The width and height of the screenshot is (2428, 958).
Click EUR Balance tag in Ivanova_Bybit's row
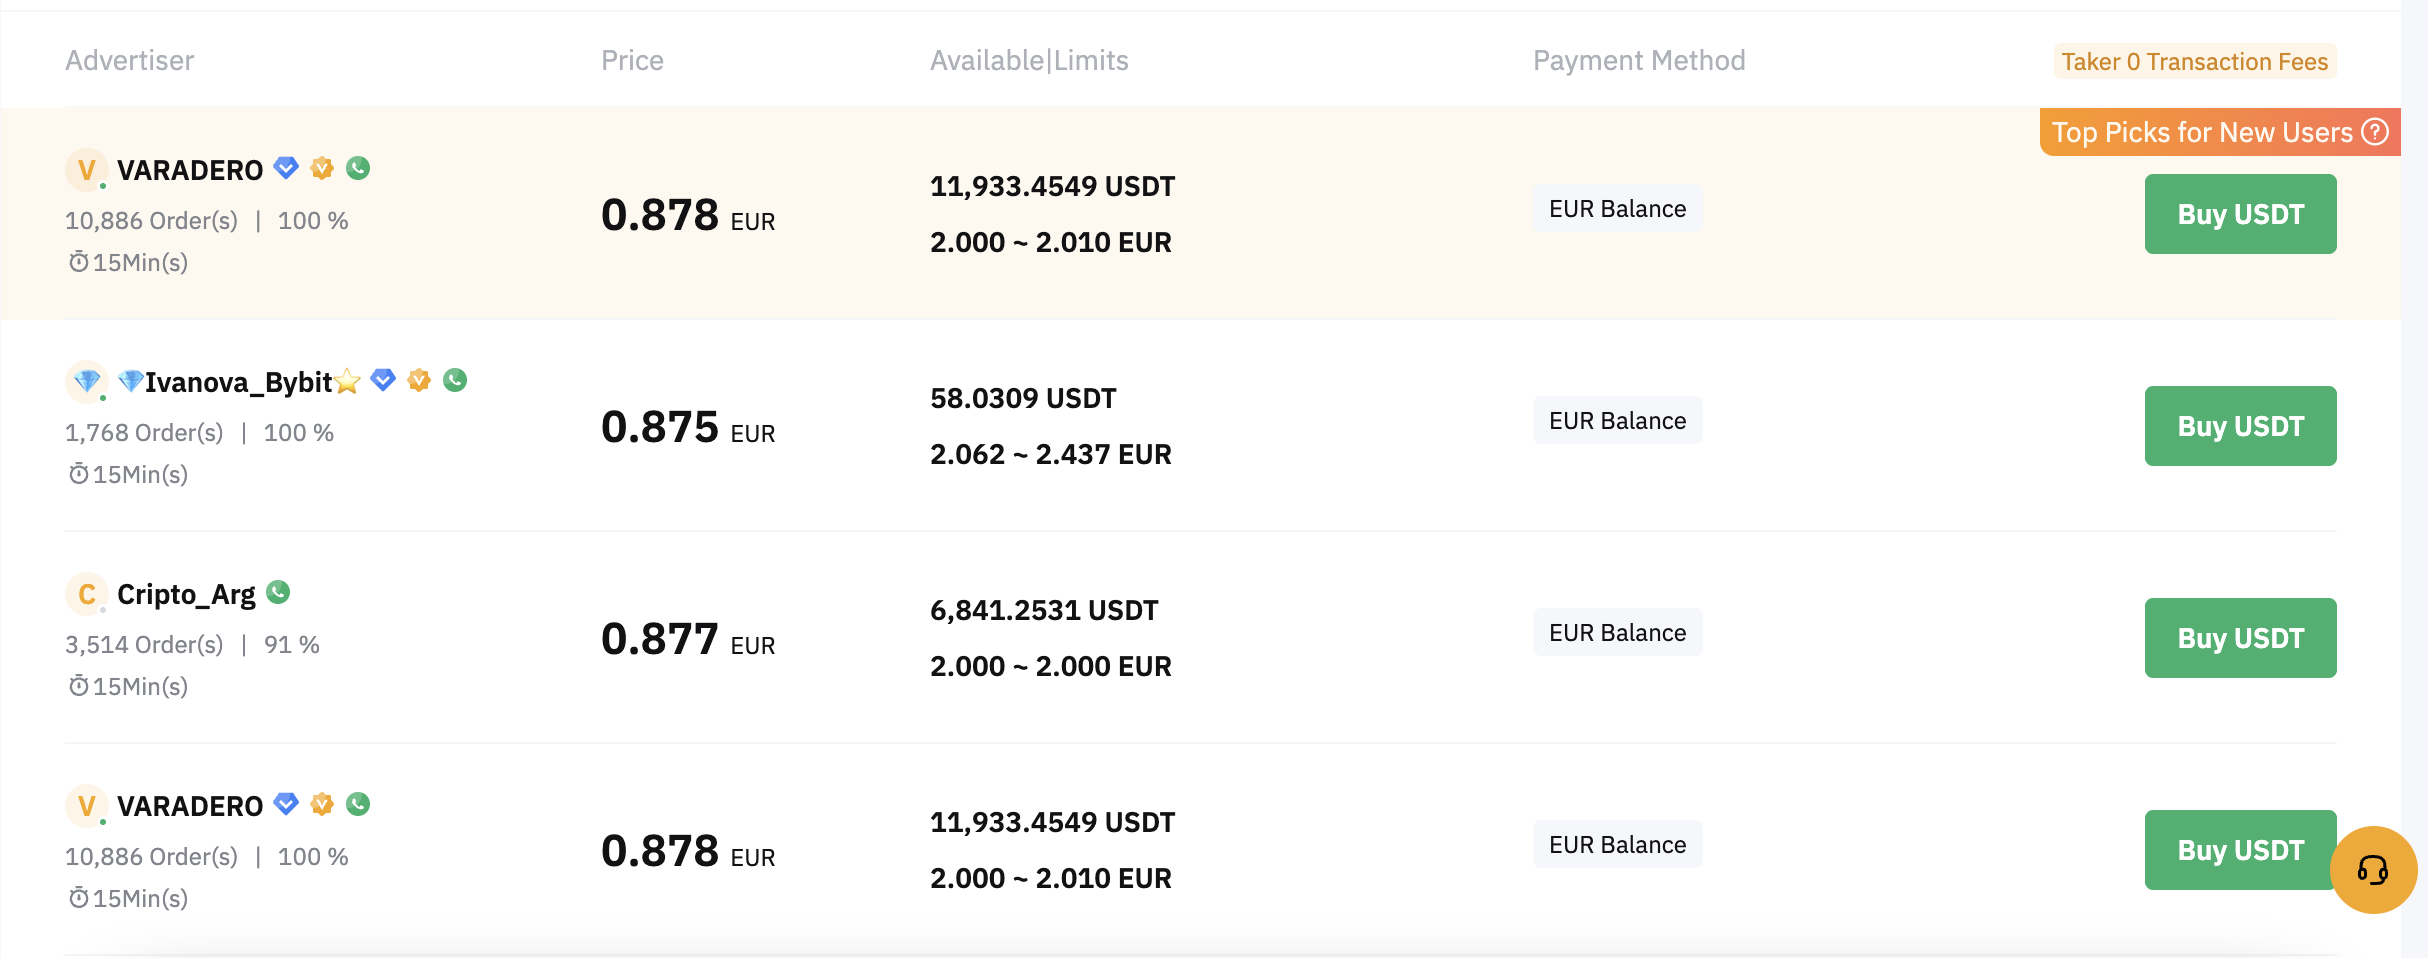[x=1617, y=421]
